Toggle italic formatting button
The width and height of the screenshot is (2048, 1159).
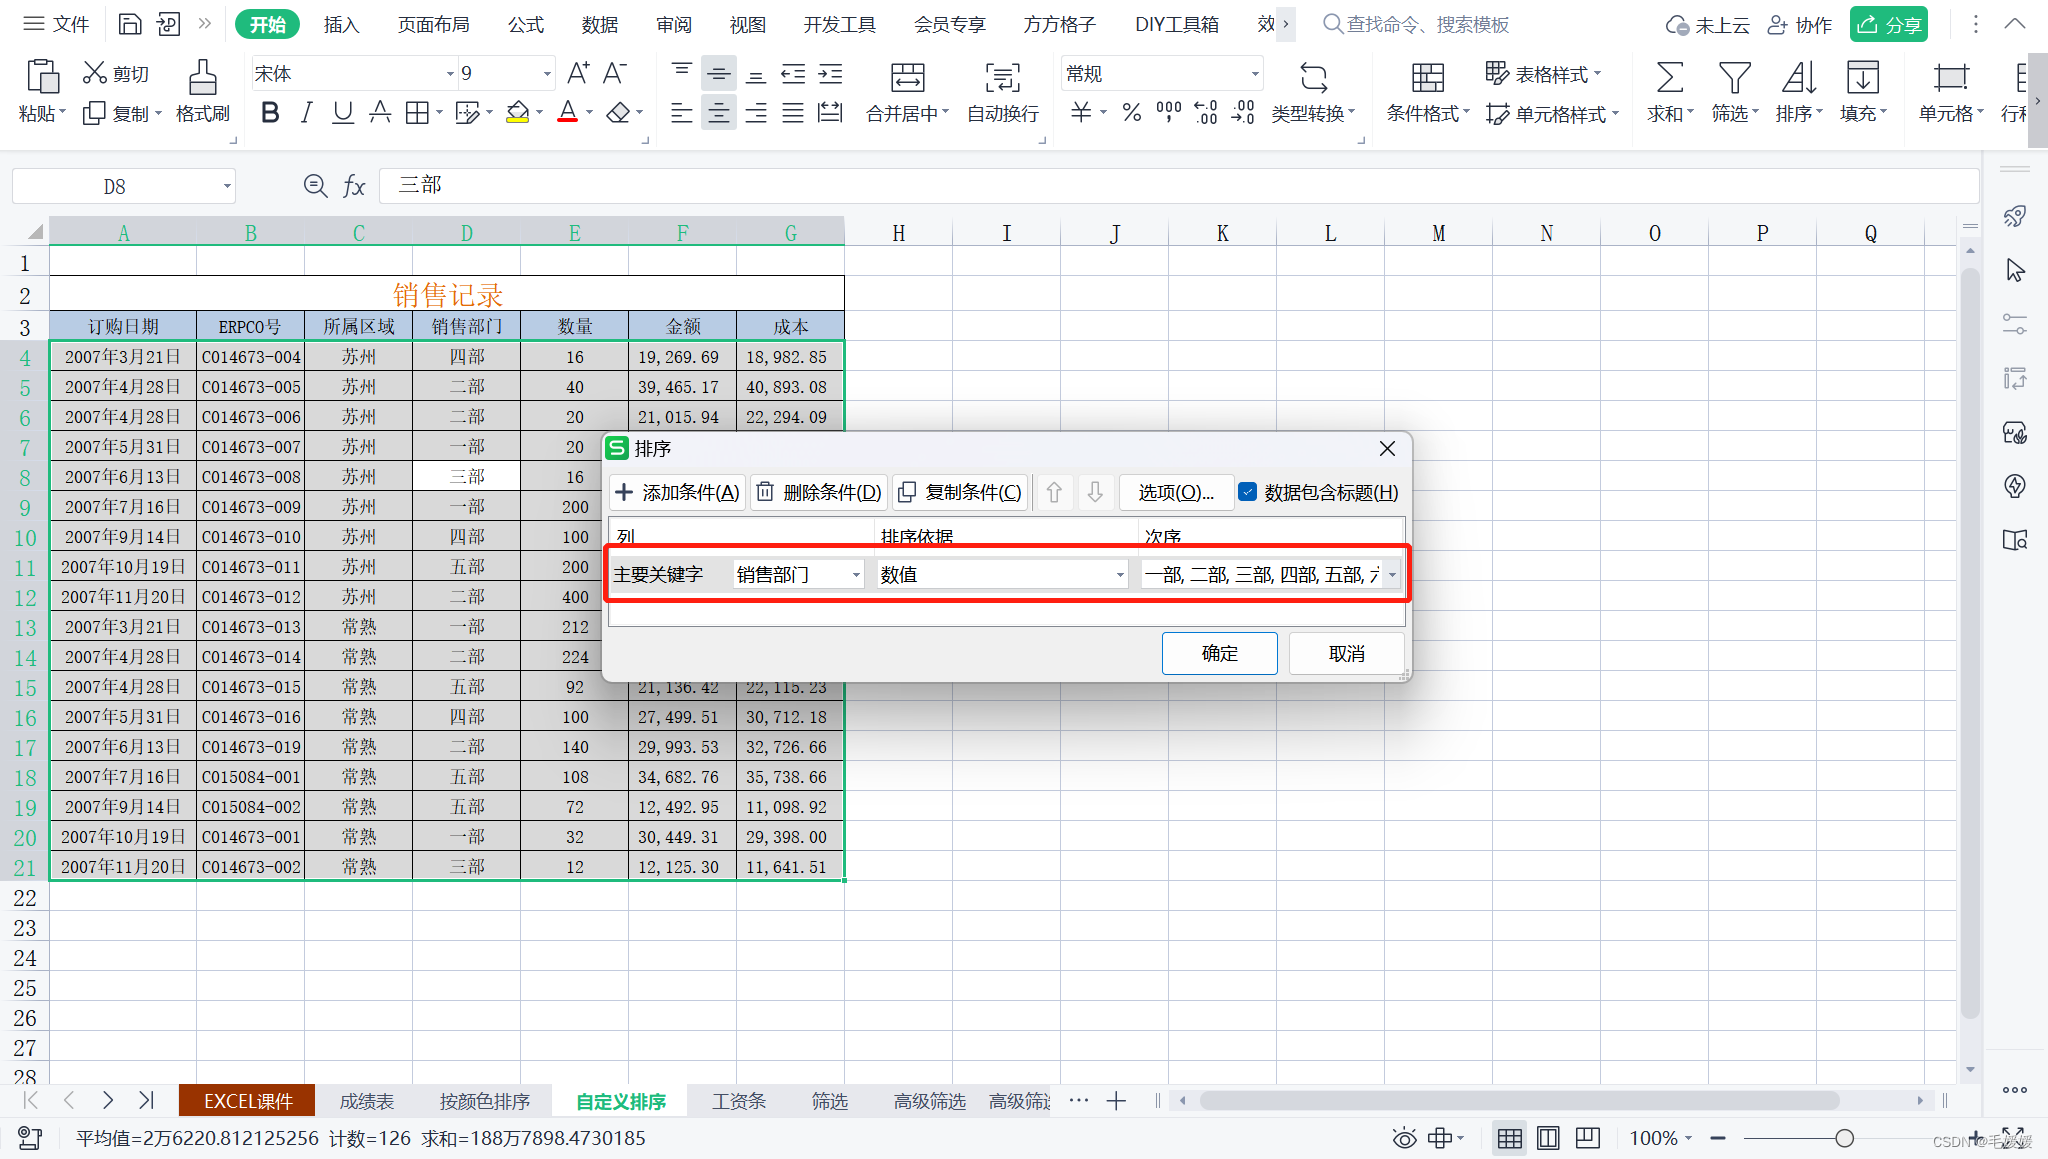[306, 113]
